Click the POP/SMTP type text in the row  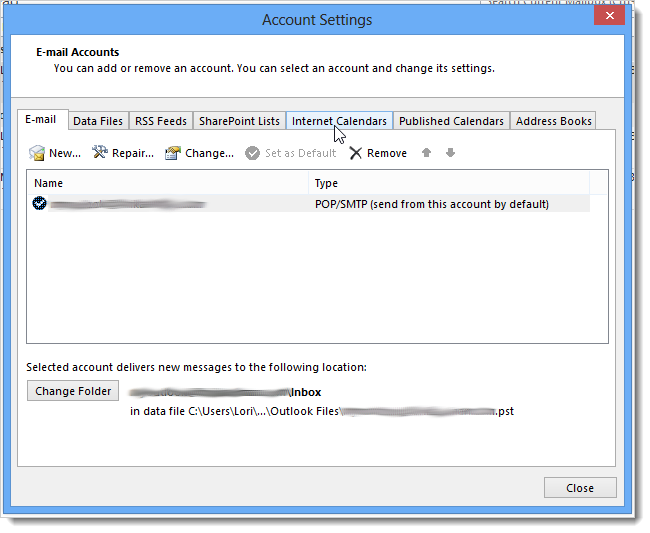tap(432, 204)
